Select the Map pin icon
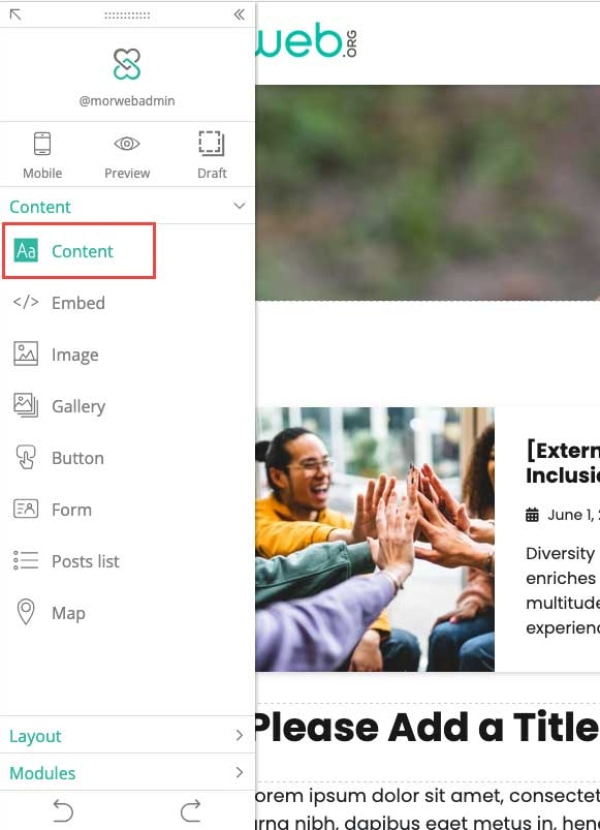The width and height of the screenshot is (600, 830). [26, 612]
